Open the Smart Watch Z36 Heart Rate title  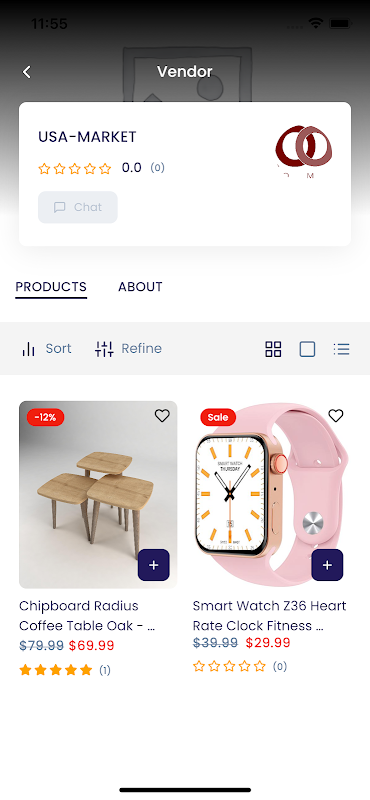point(269,616)
